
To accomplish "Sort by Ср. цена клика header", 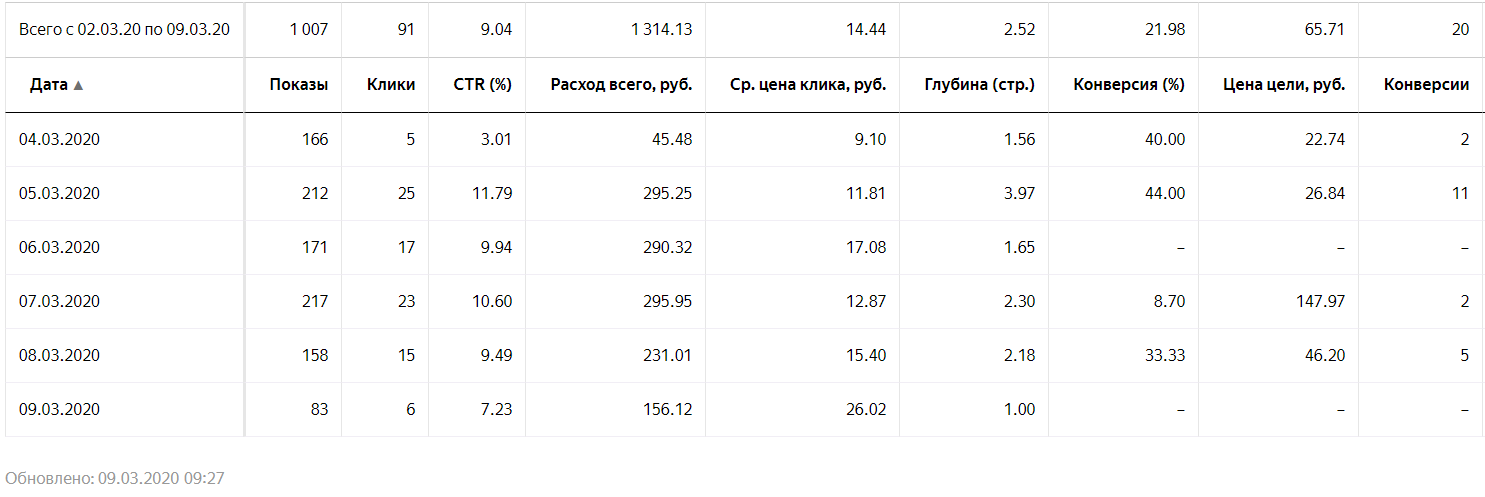I will 809,85.
